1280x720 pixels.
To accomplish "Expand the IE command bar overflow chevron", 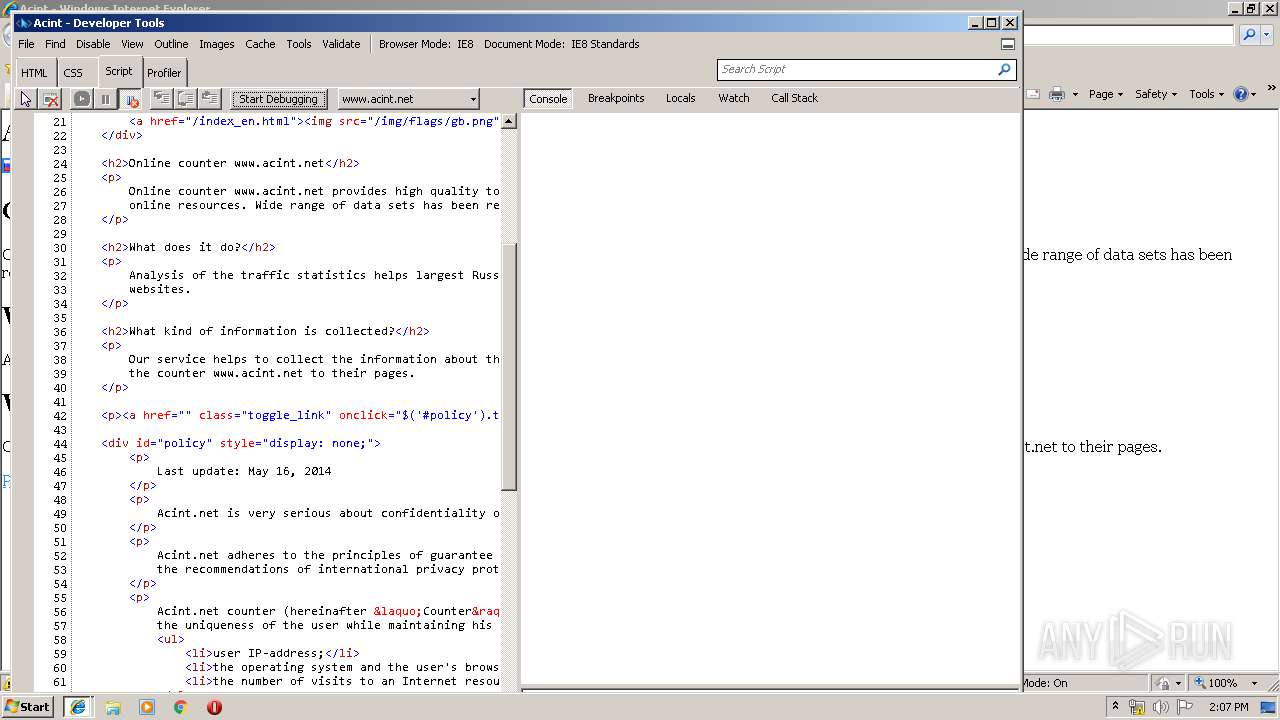I will [x=1272, y=88].
